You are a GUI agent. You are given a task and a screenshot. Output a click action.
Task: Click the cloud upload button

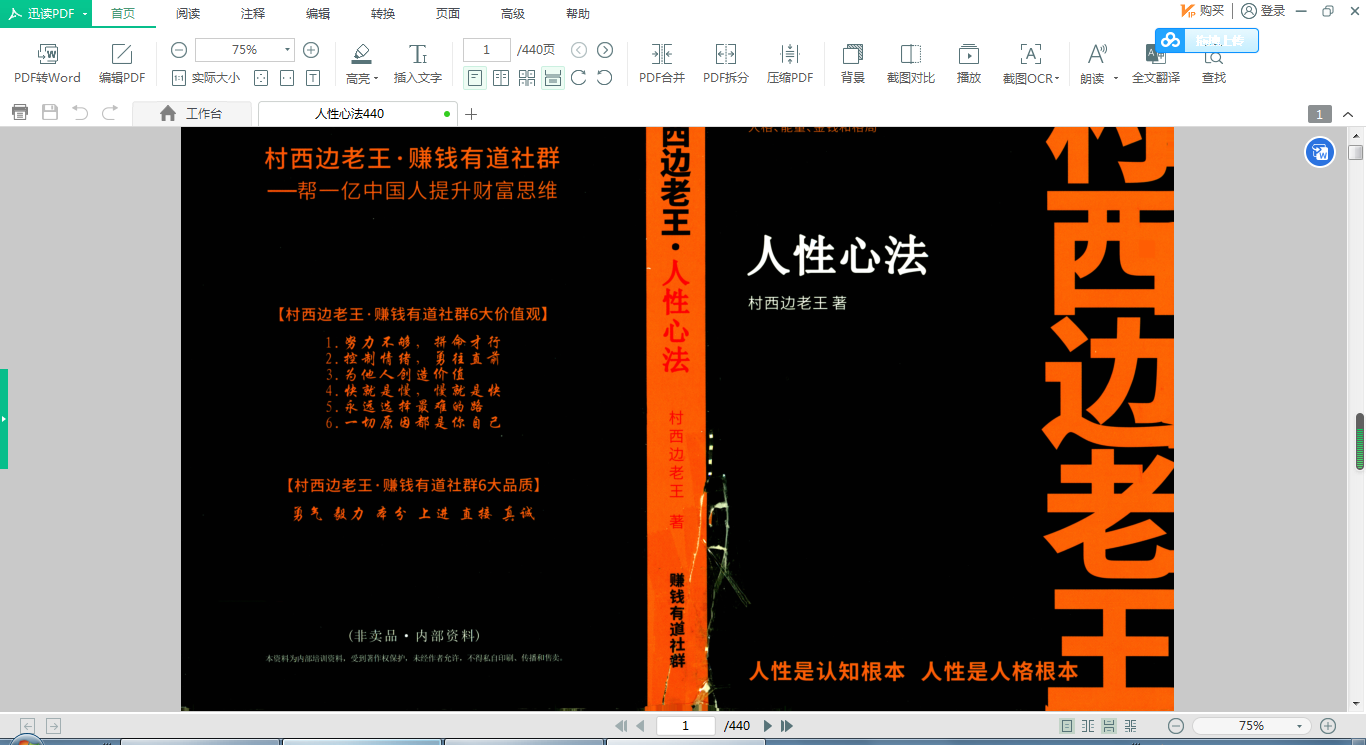pos(1207,40)
